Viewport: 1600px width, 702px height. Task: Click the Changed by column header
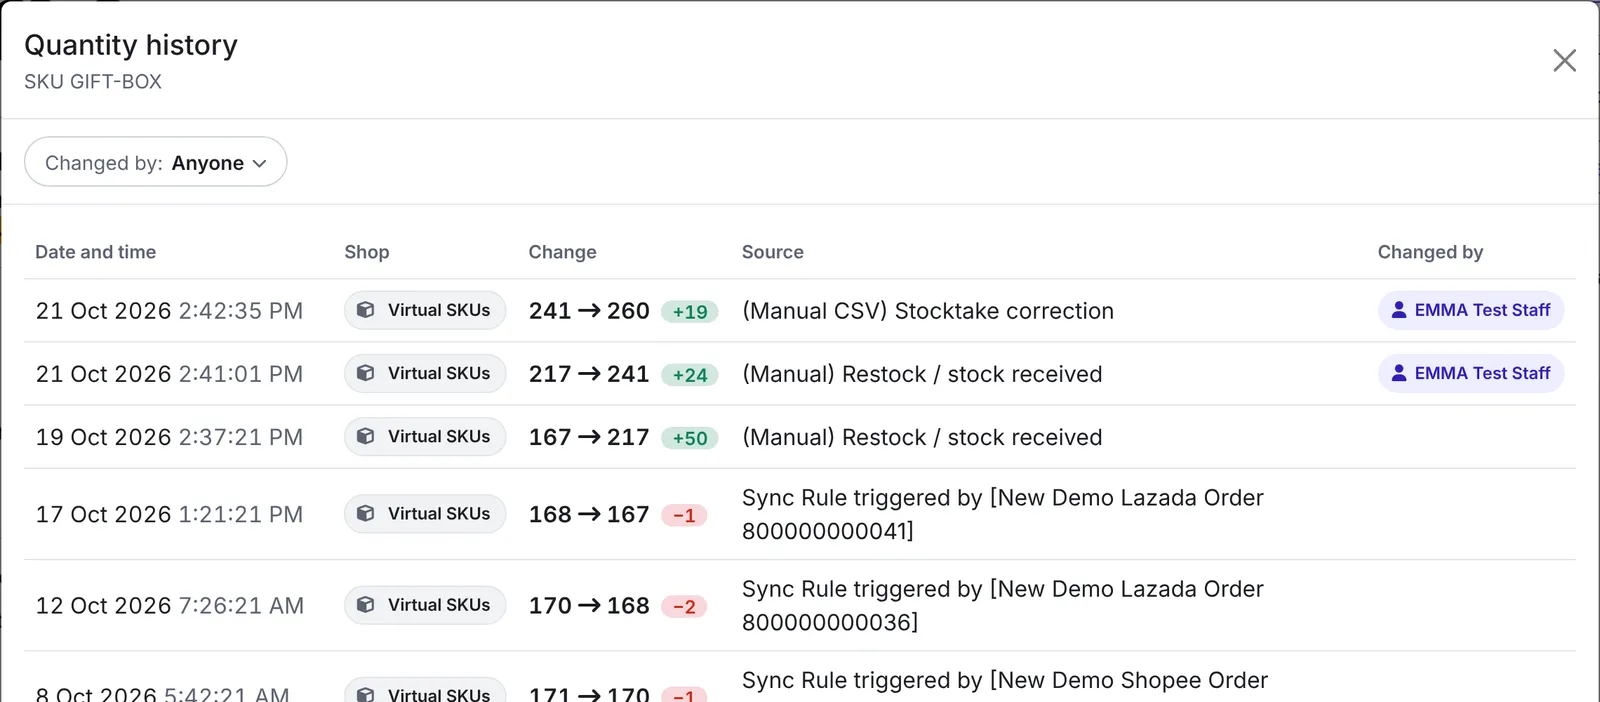pyautogui.click(x=1430, y=252)
